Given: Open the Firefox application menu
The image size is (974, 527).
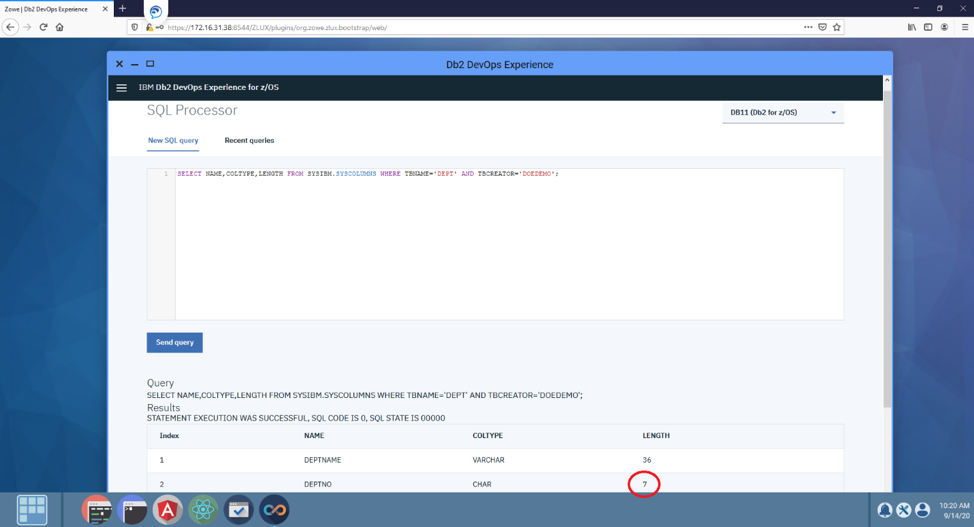Looking at the screenshot, I should tap(965, 27).
